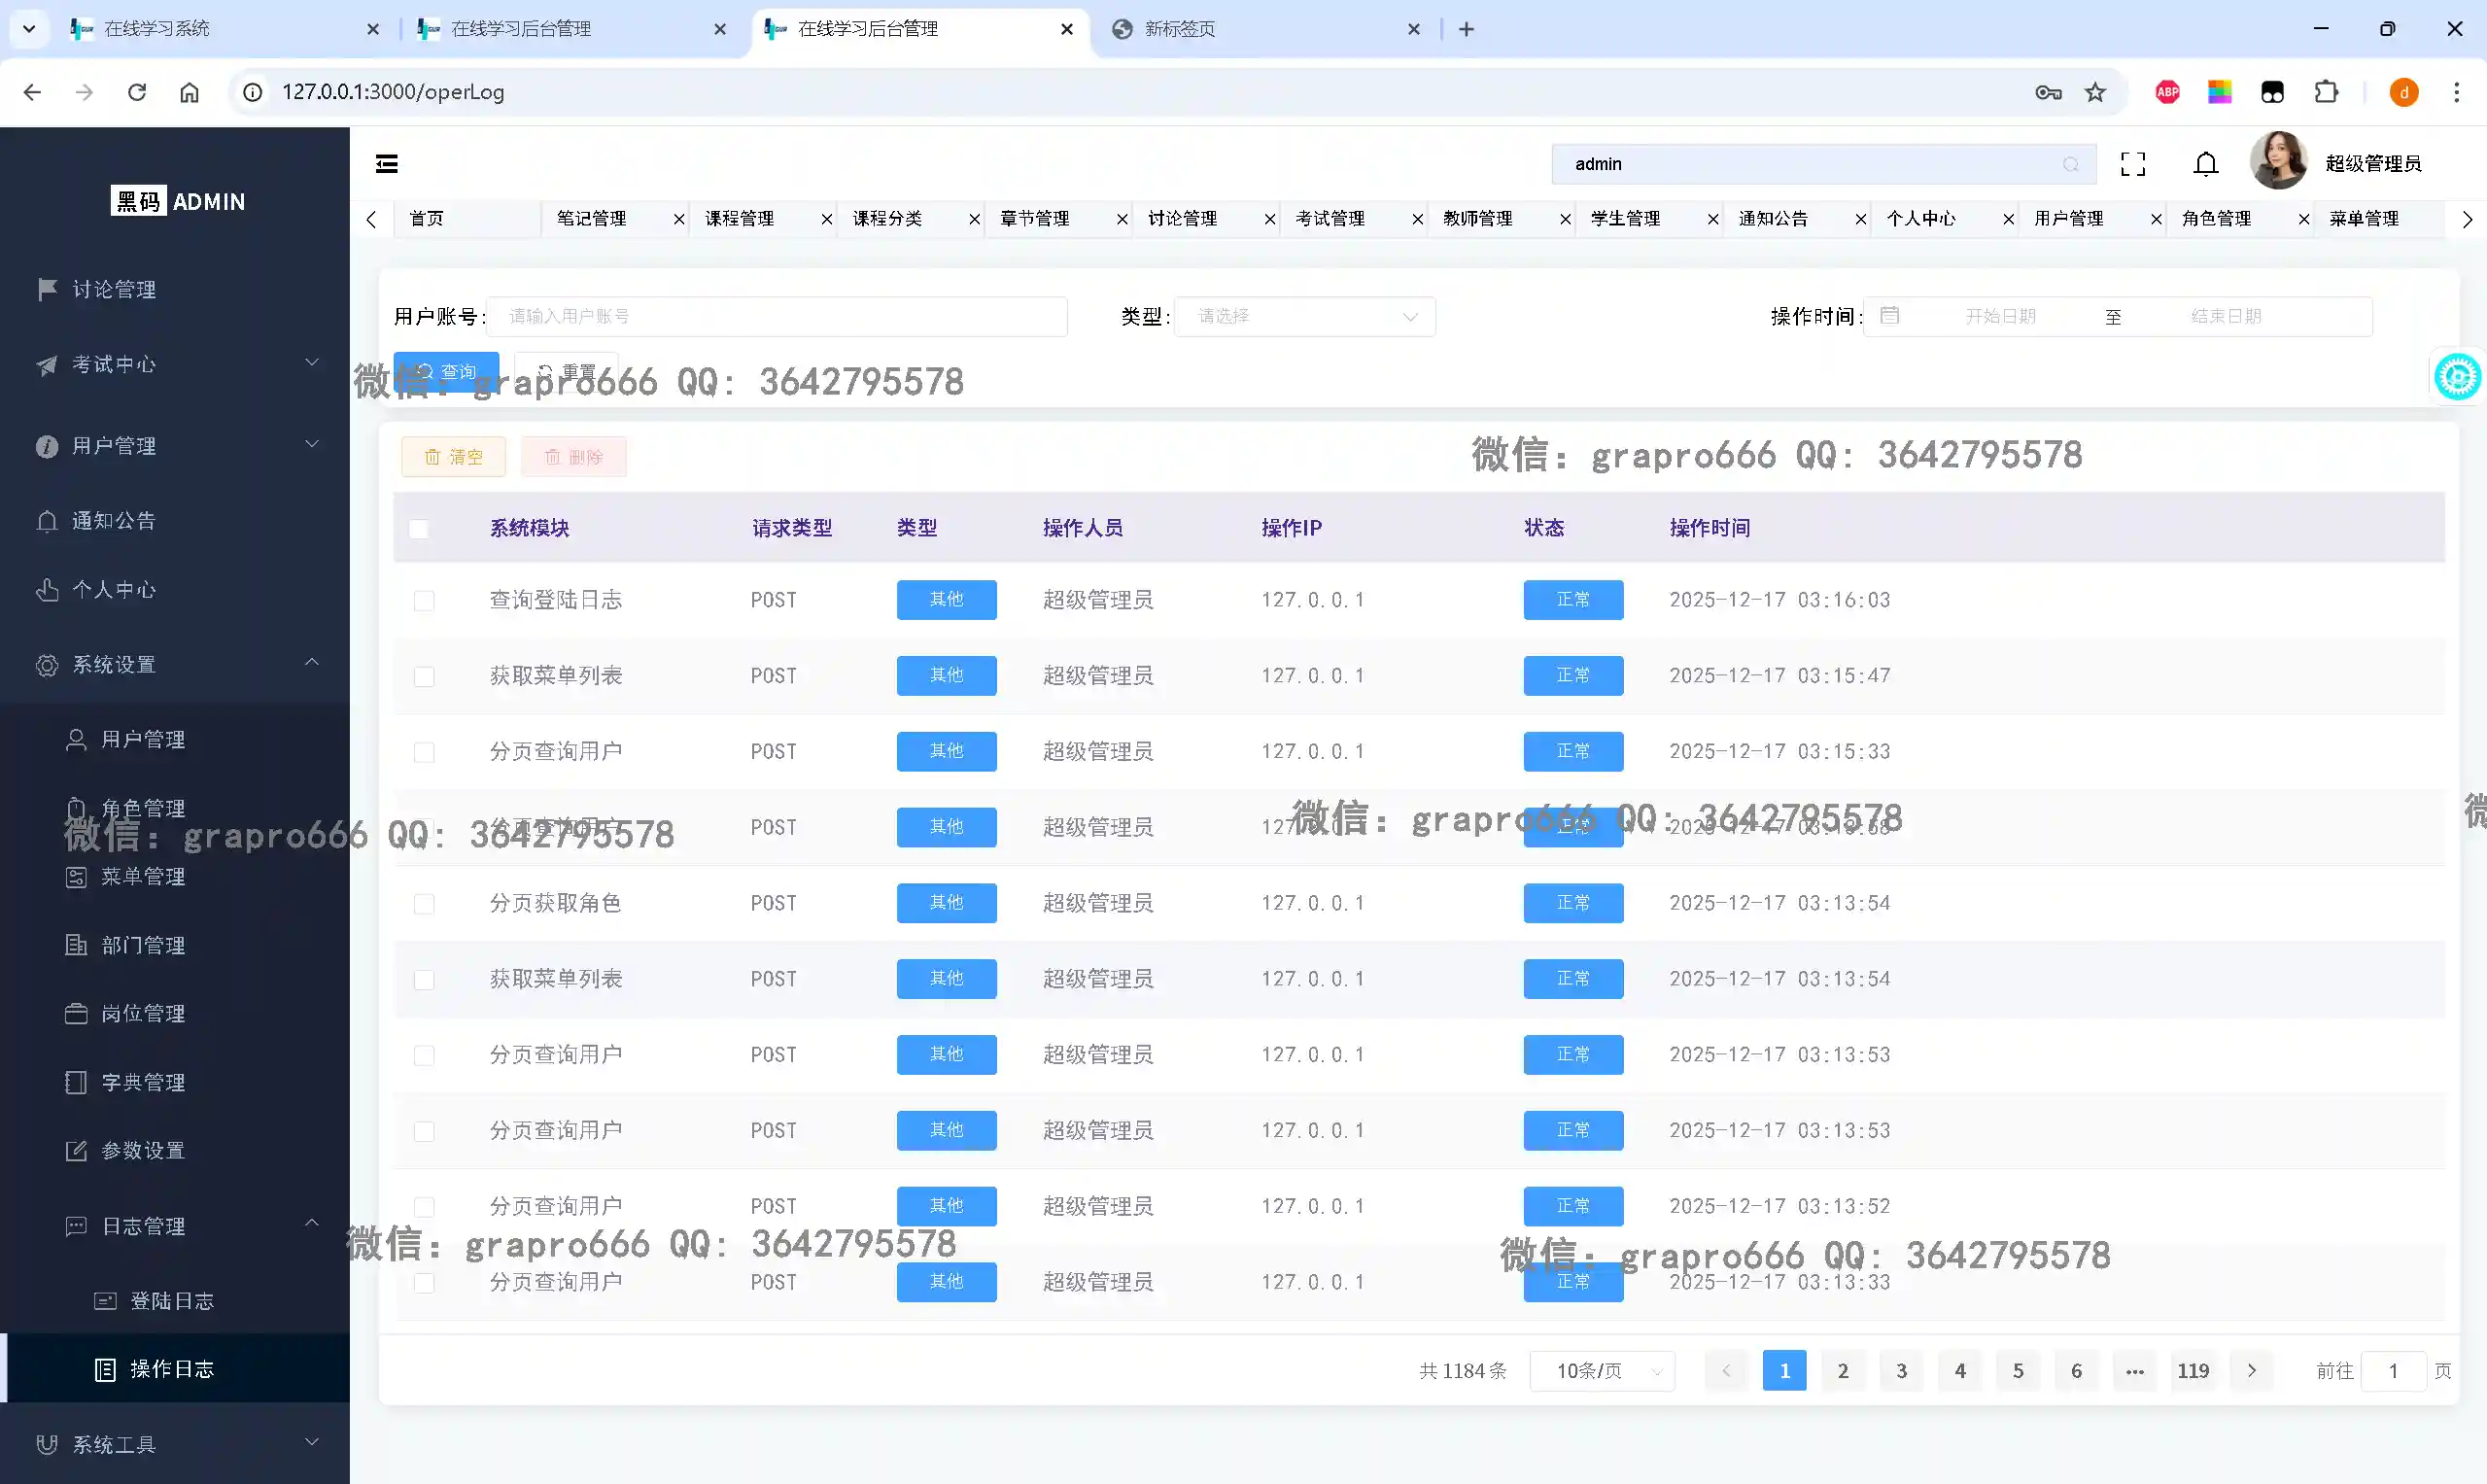Click the 查询 search button

click(446, 372)
